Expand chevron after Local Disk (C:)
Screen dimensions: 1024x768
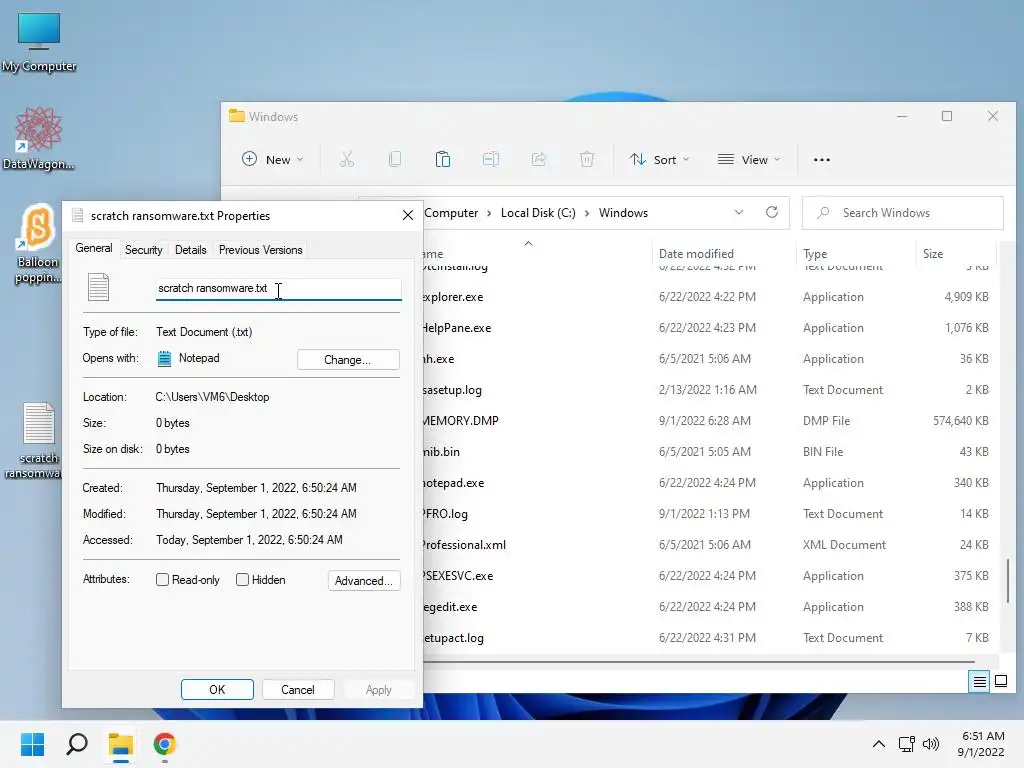587,213
